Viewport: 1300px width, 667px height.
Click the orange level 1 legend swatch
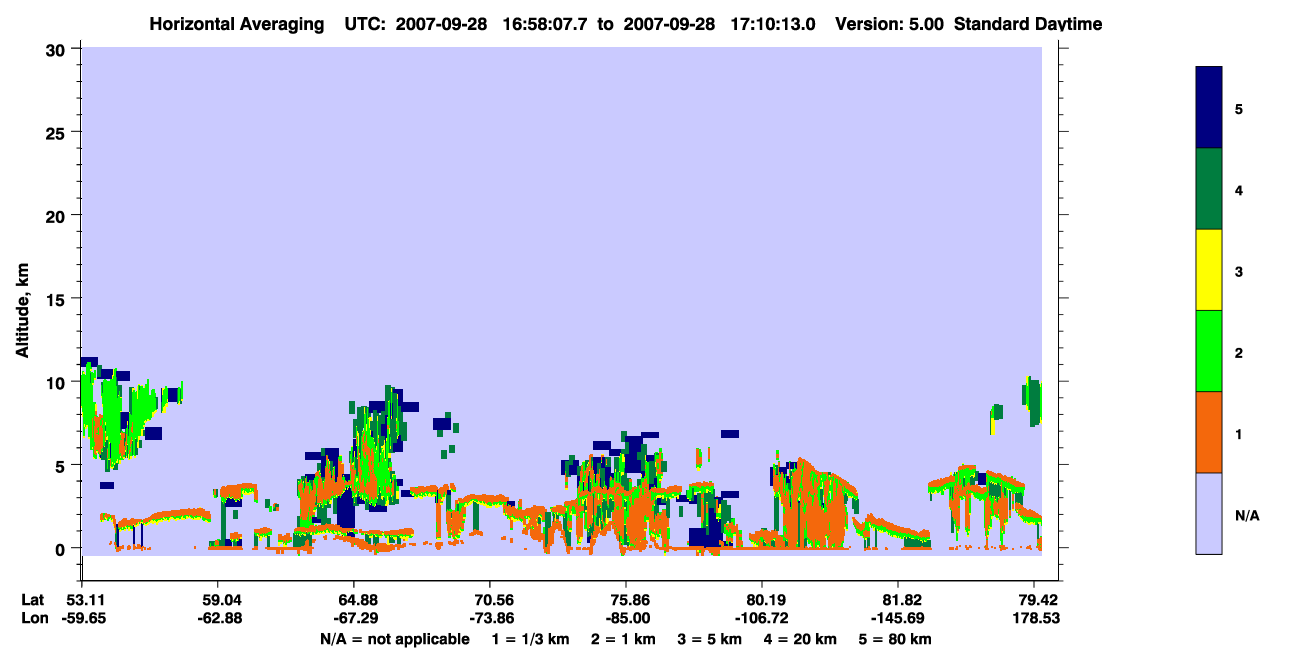click(1209, 432)
